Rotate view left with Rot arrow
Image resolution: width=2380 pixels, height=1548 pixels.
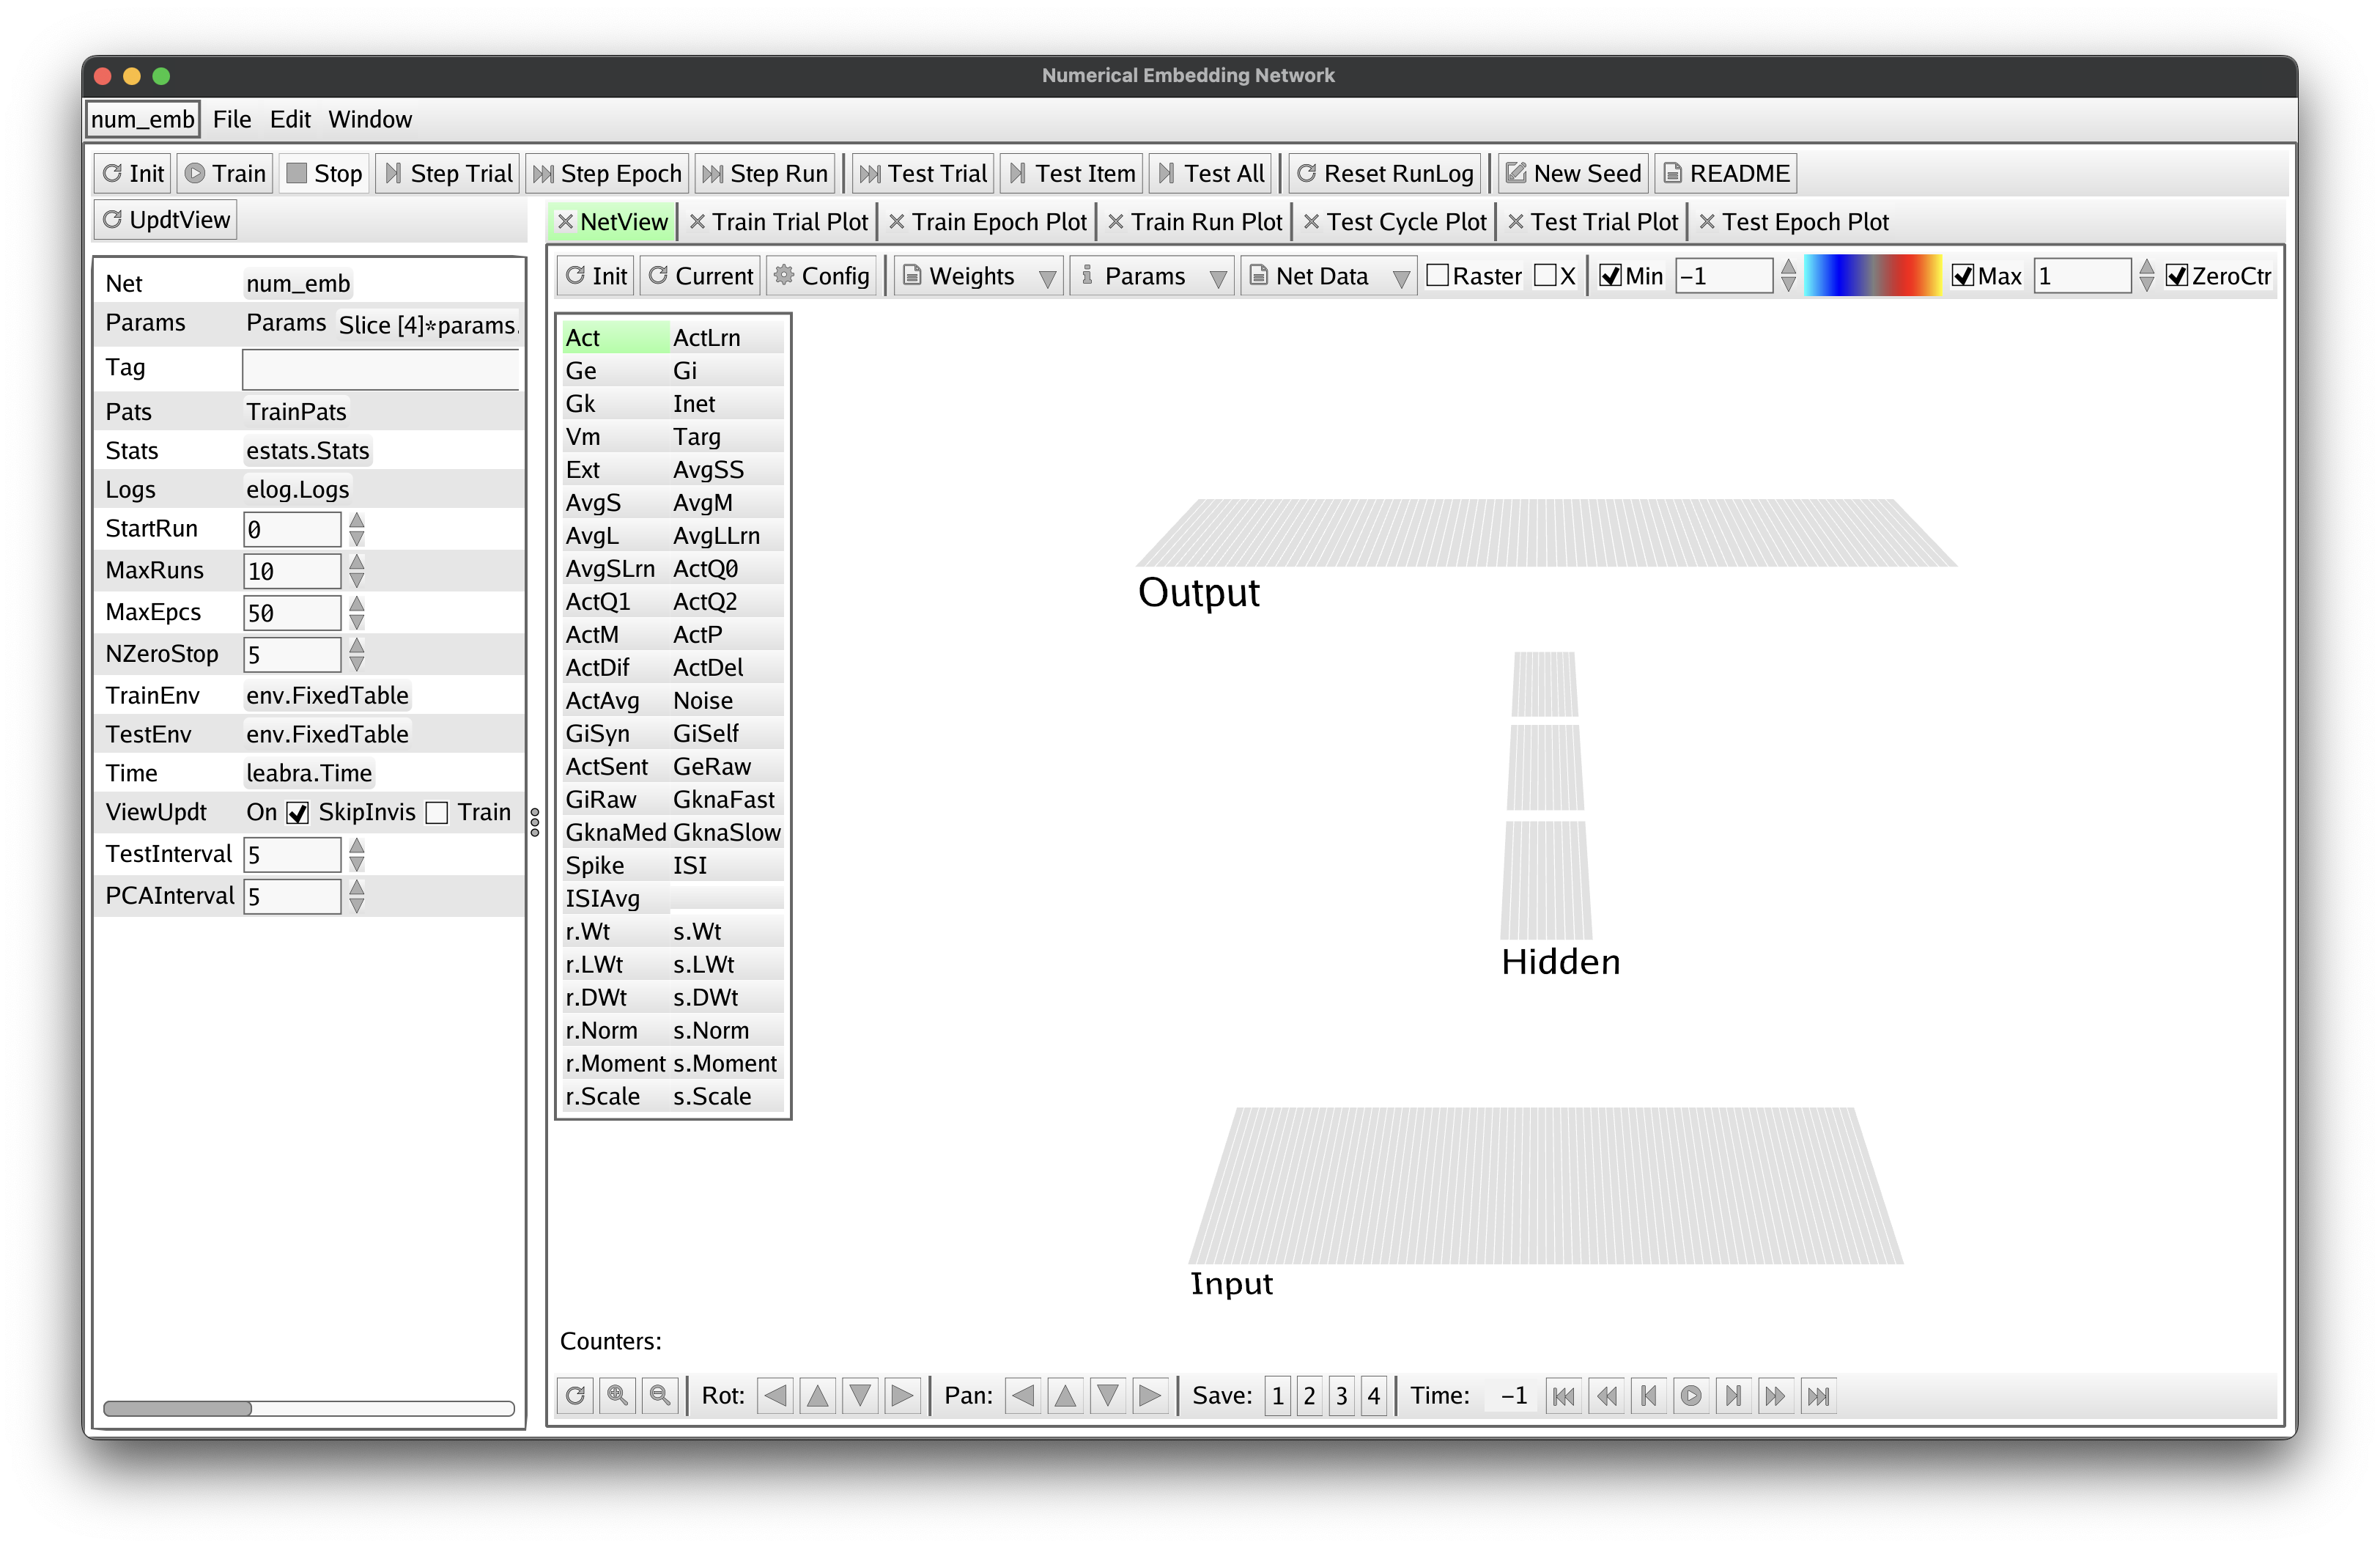click(x=775, y=1395)
